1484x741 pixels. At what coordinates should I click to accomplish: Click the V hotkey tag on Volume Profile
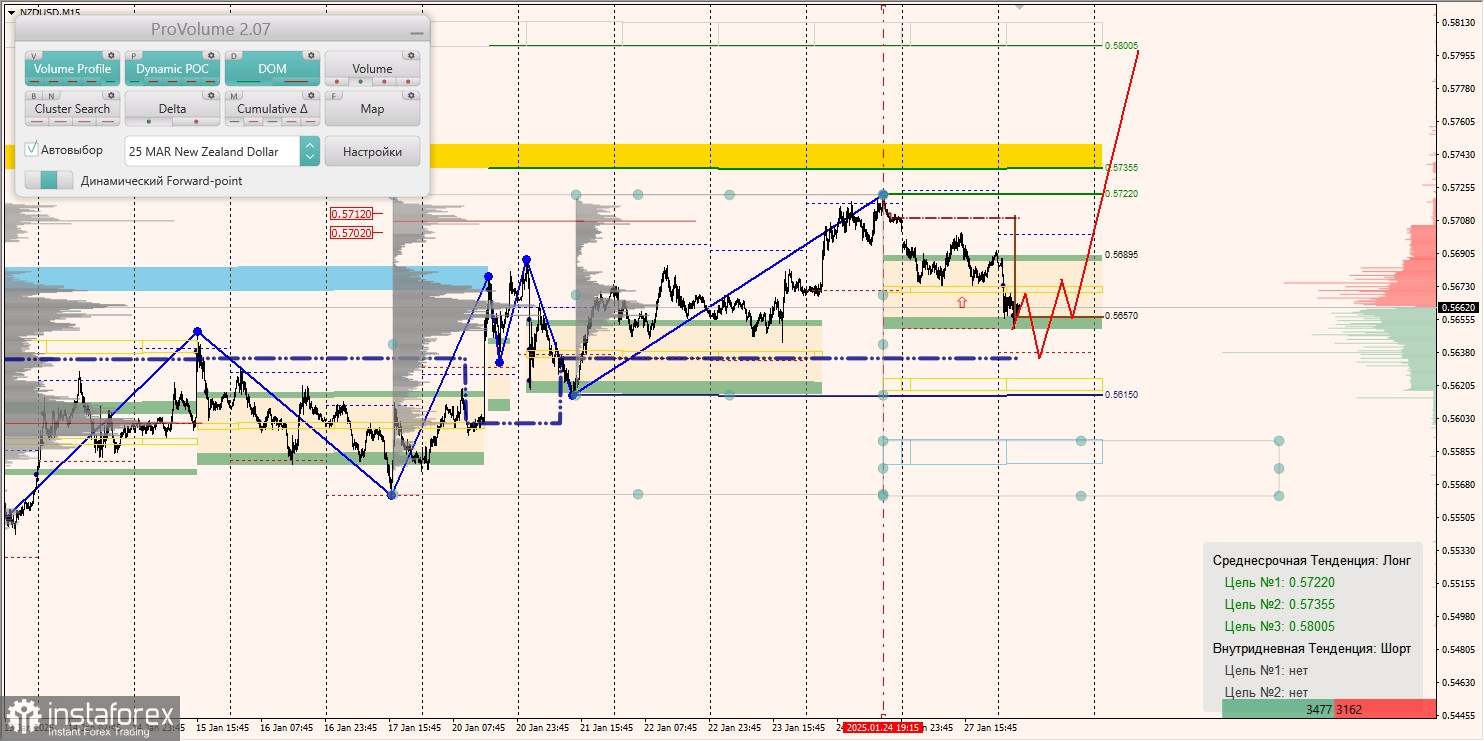34,55
